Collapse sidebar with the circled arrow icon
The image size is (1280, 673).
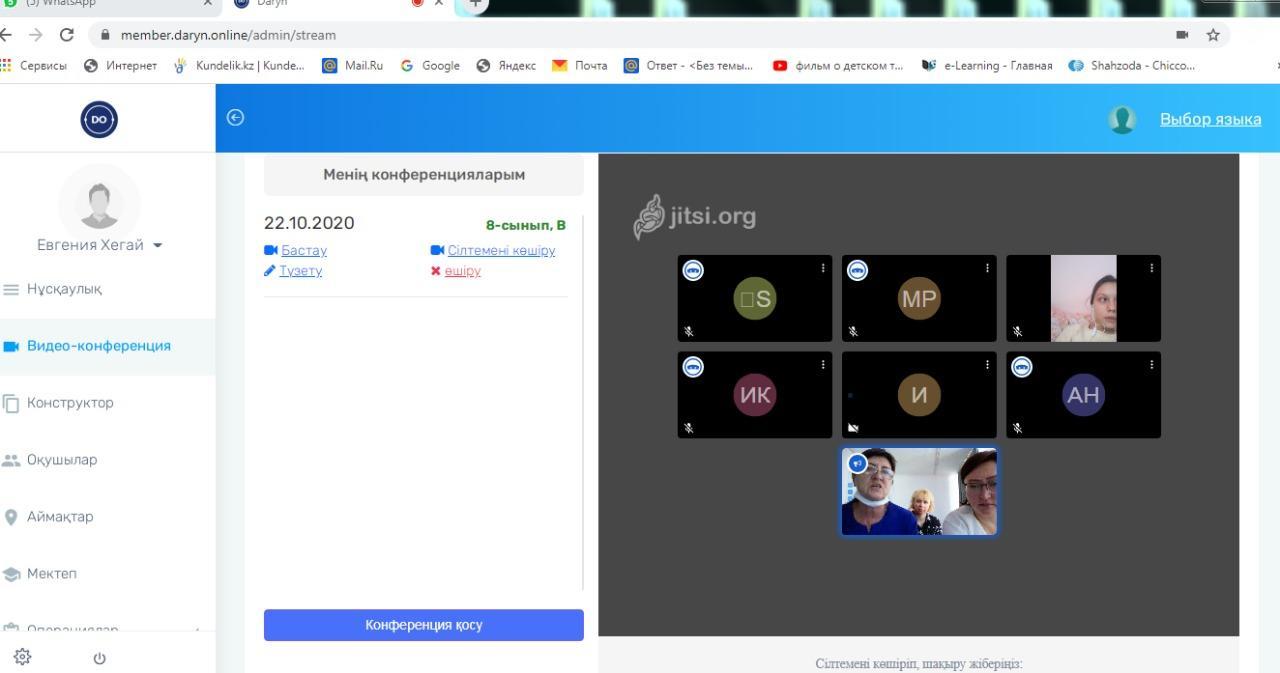(x=235, y=118)
